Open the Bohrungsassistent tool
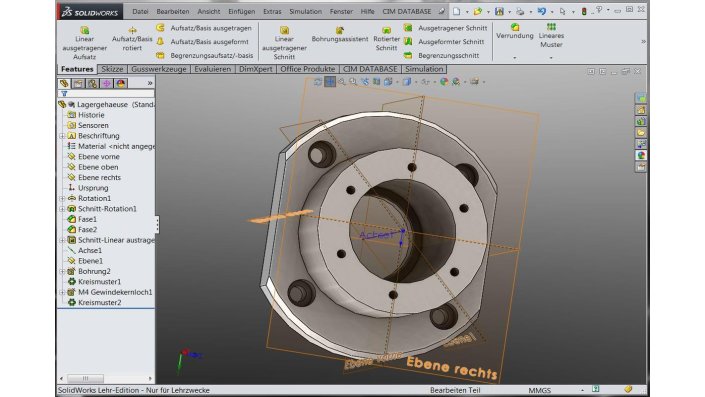 point(340,34)
